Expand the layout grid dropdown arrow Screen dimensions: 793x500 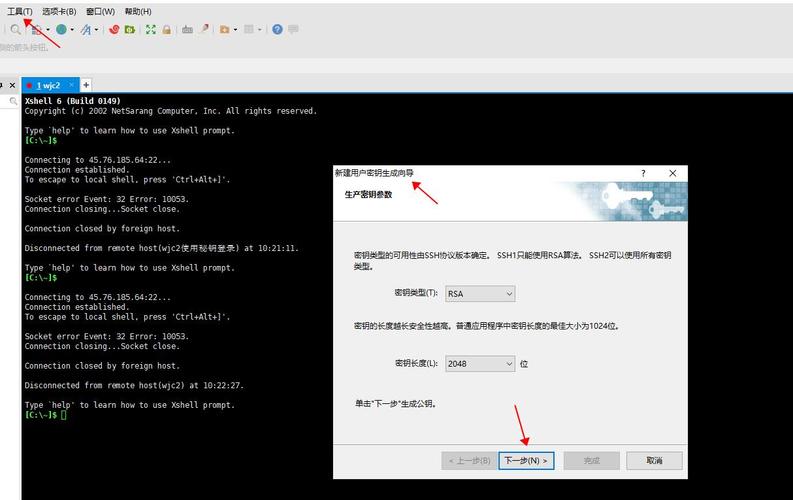coord(259,29)
